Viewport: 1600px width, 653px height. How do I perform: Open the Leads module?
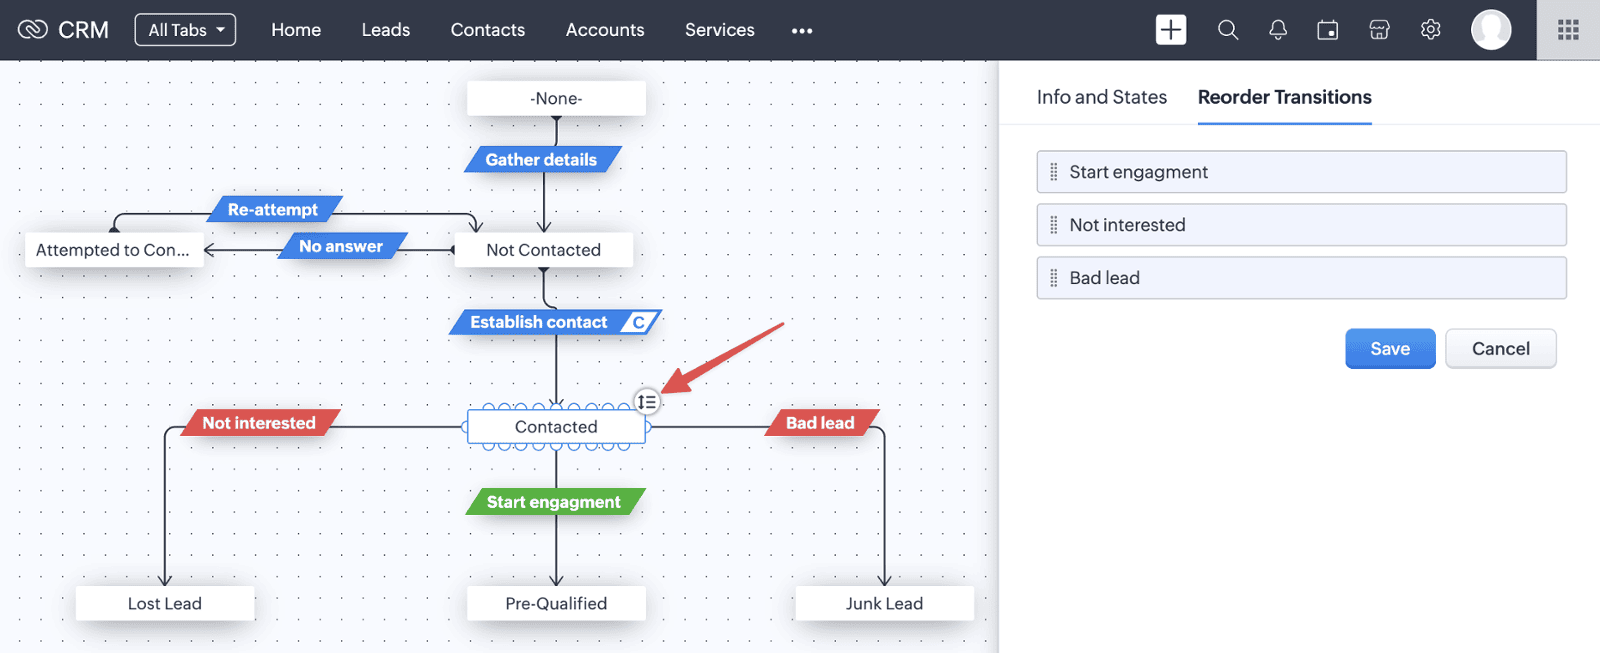point(386,30)
